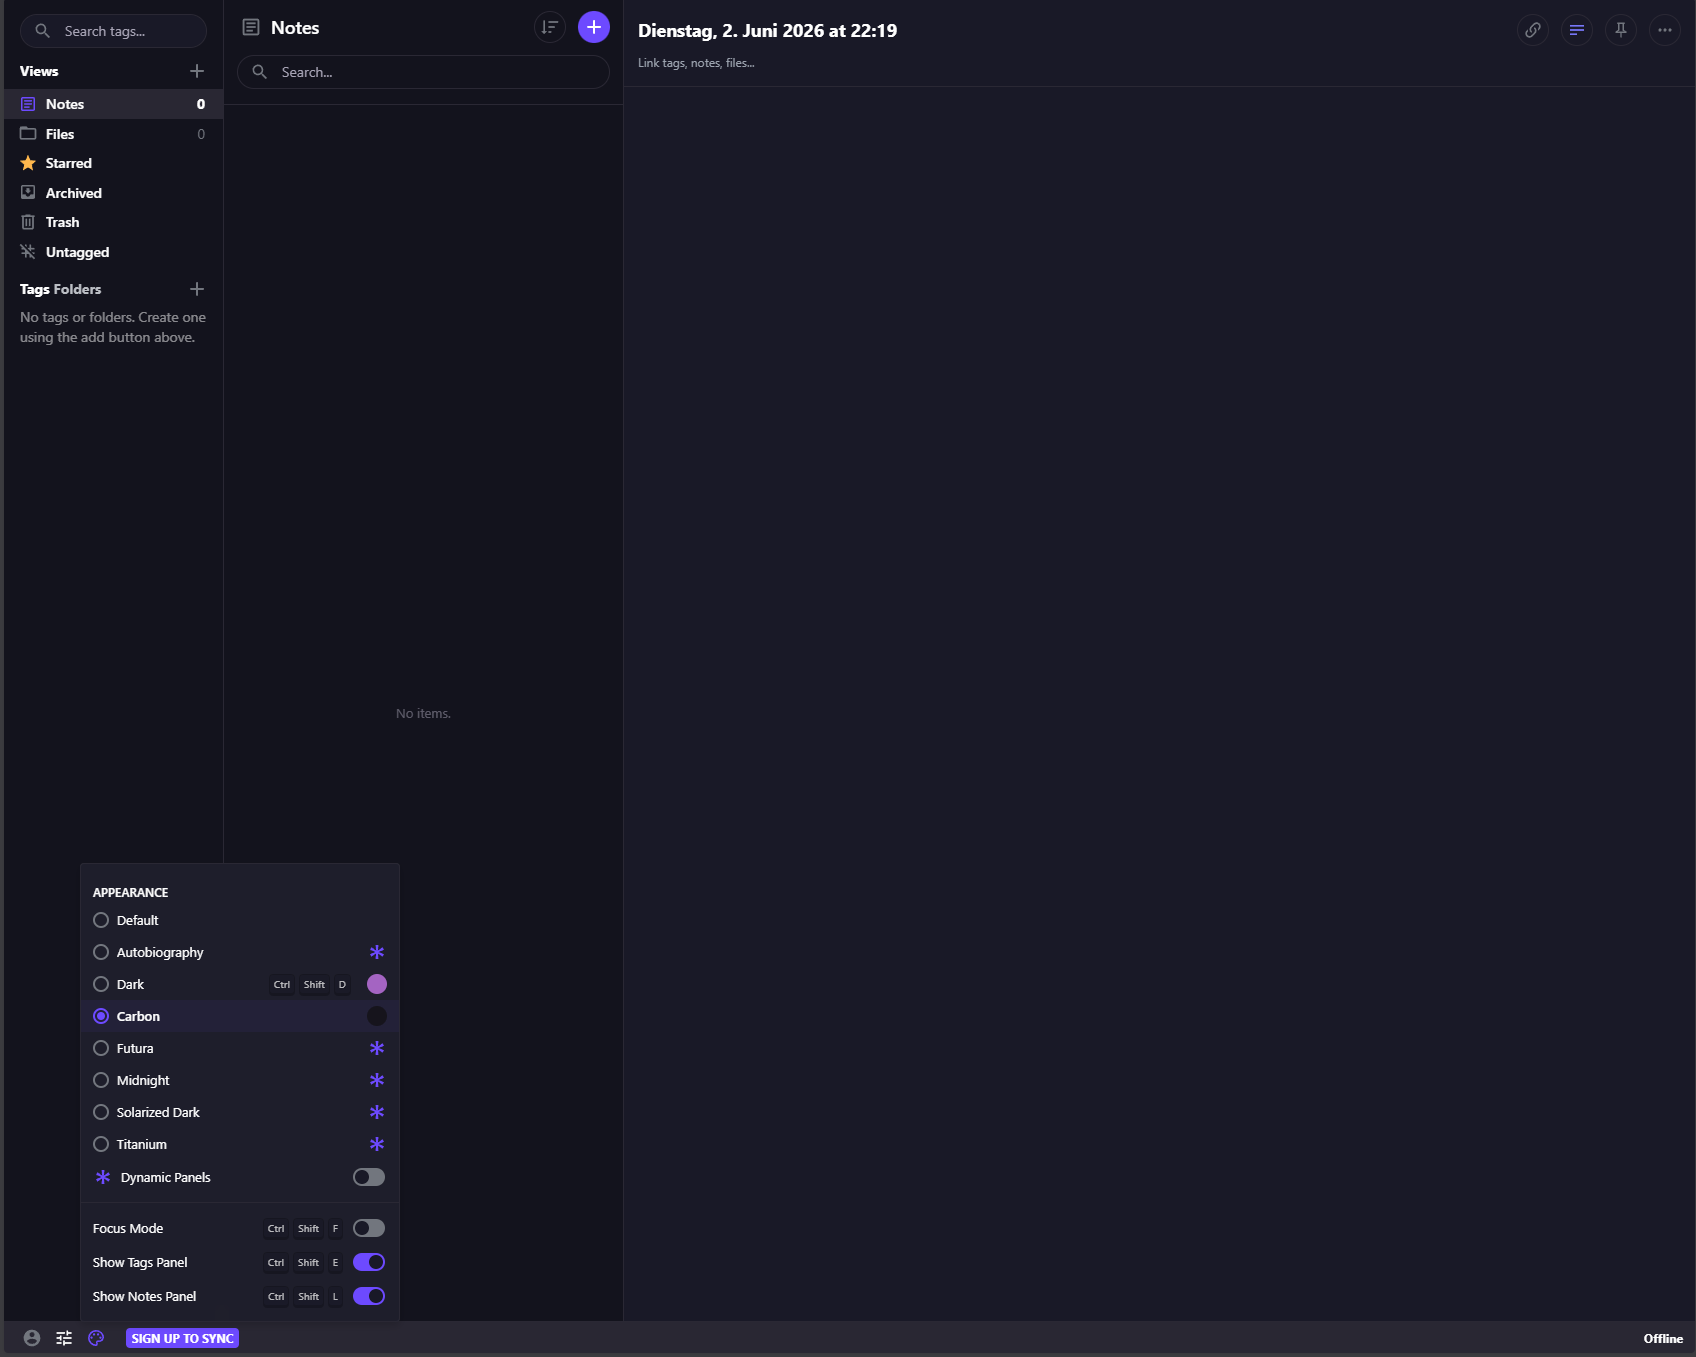This screenshot has height=1357, width=1696.
Task: Click the Dark theme purple color dot
Action: point(377,984)
